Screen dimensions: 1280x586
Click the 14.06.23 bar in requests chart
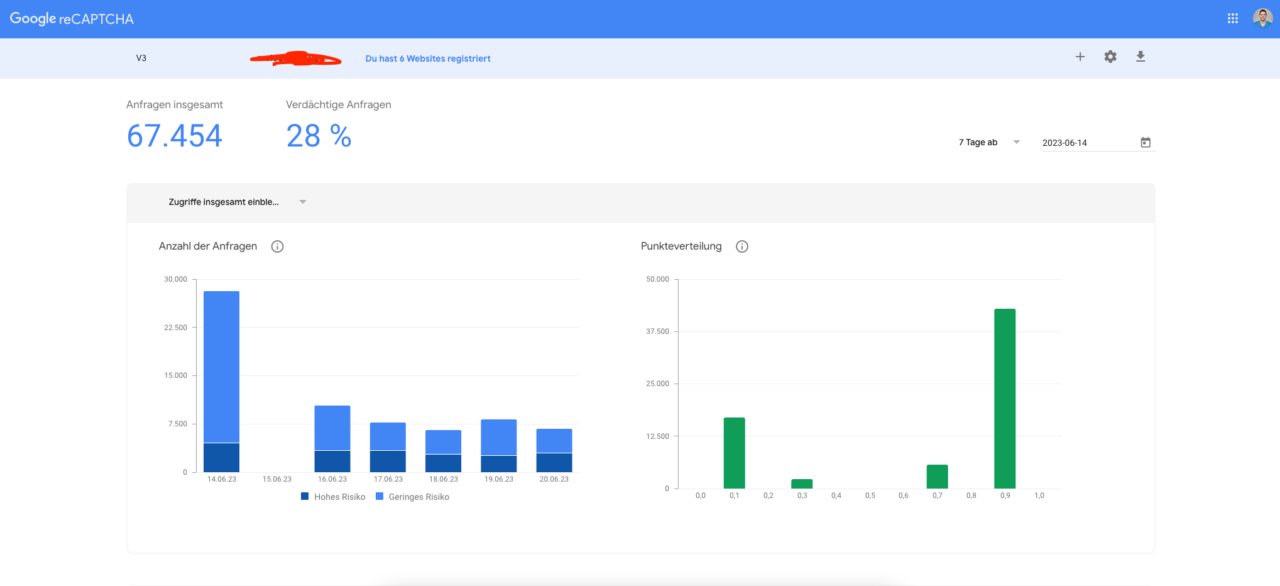[x=221, y=380]
